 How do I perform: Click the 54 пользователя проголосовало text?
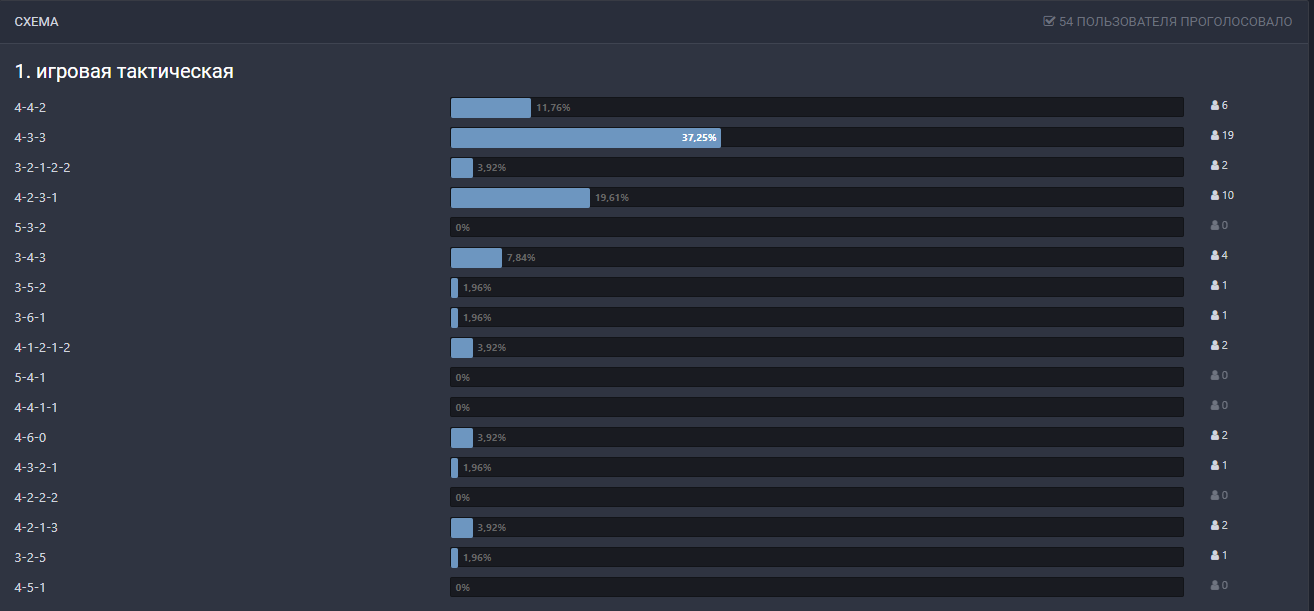coord(1175,21)
